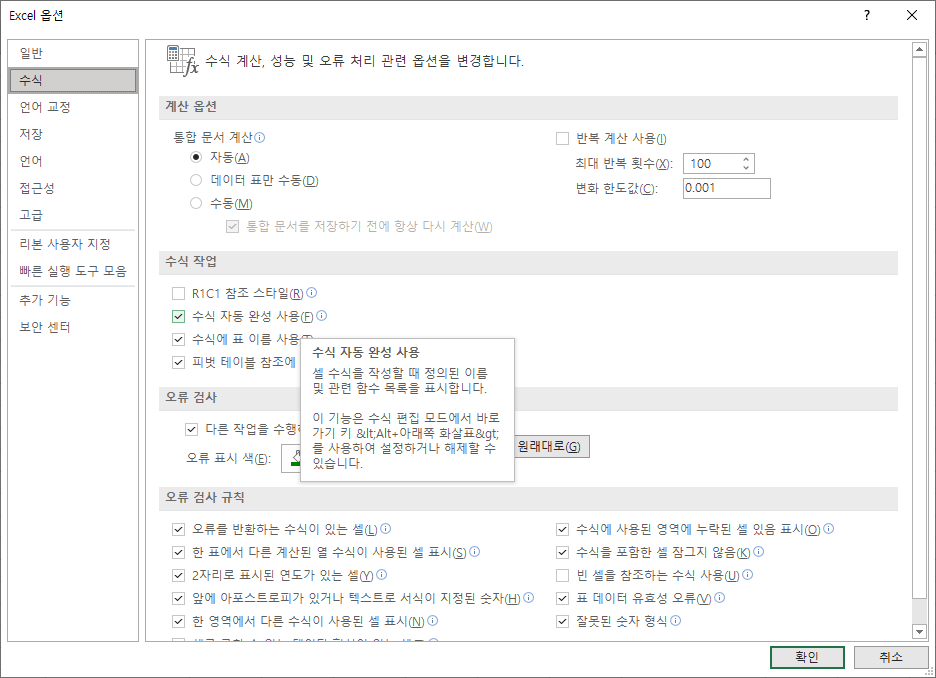Image resolution: width=936 pixels, height=678 pixels.
Task: Click info icon for 오류를 반환하는 수식이 있는 셀
Action: (386, 528)
